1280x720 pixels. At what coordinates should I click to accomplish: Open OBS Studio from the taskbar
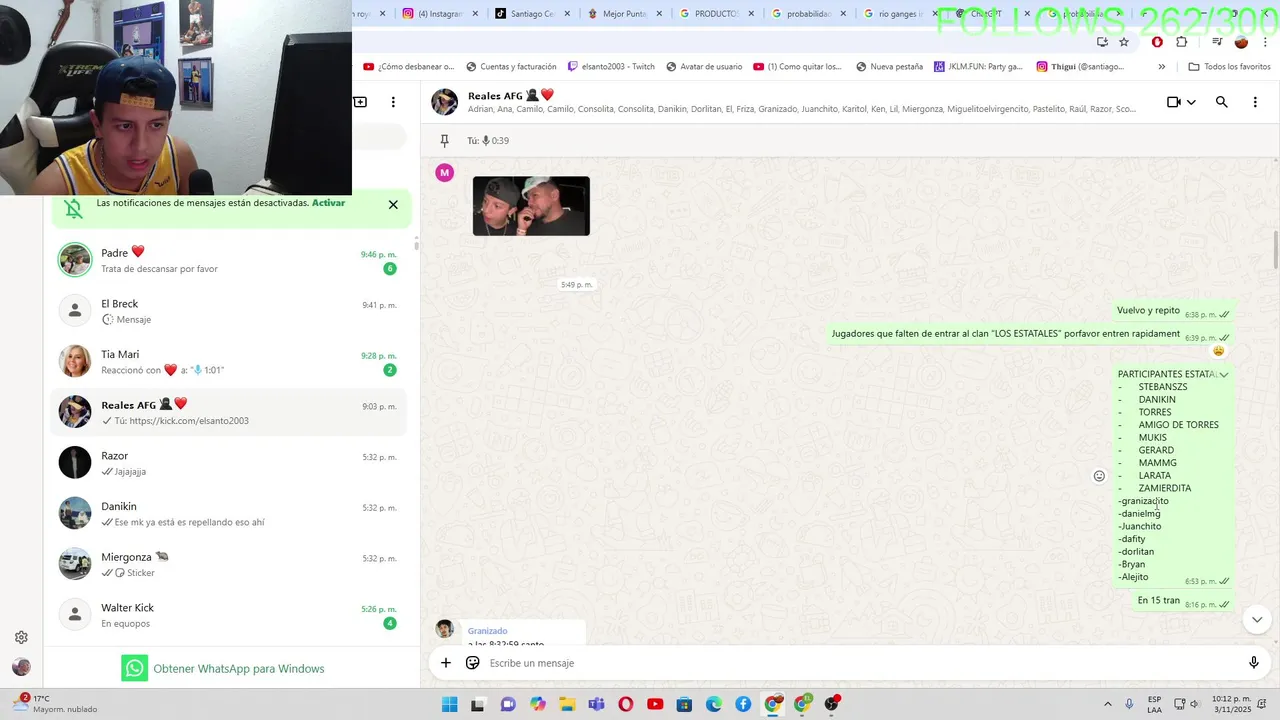click(832, 704)
